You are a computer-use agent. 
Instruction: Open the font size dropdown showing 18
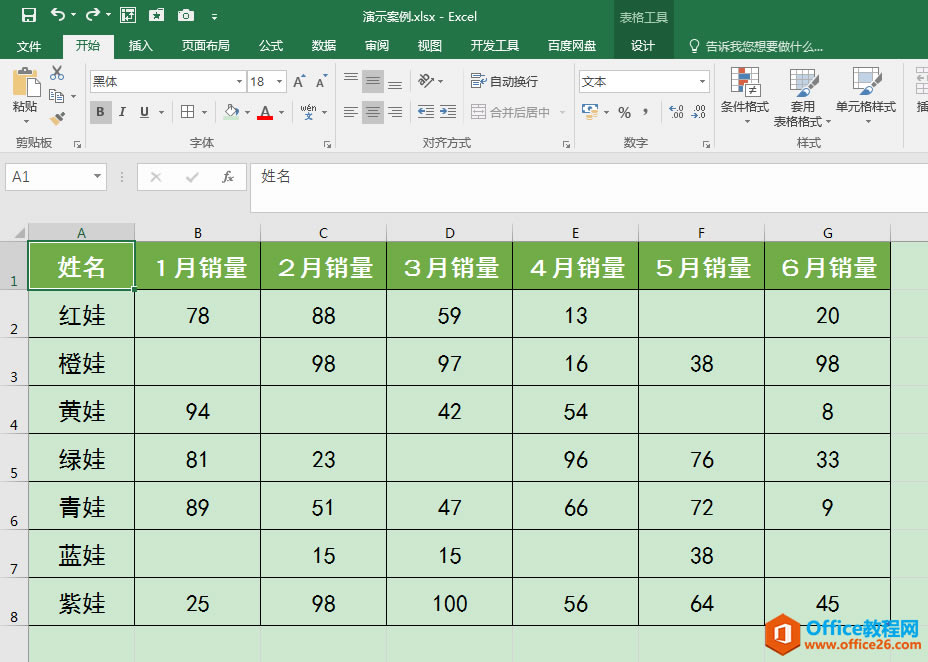279,82
